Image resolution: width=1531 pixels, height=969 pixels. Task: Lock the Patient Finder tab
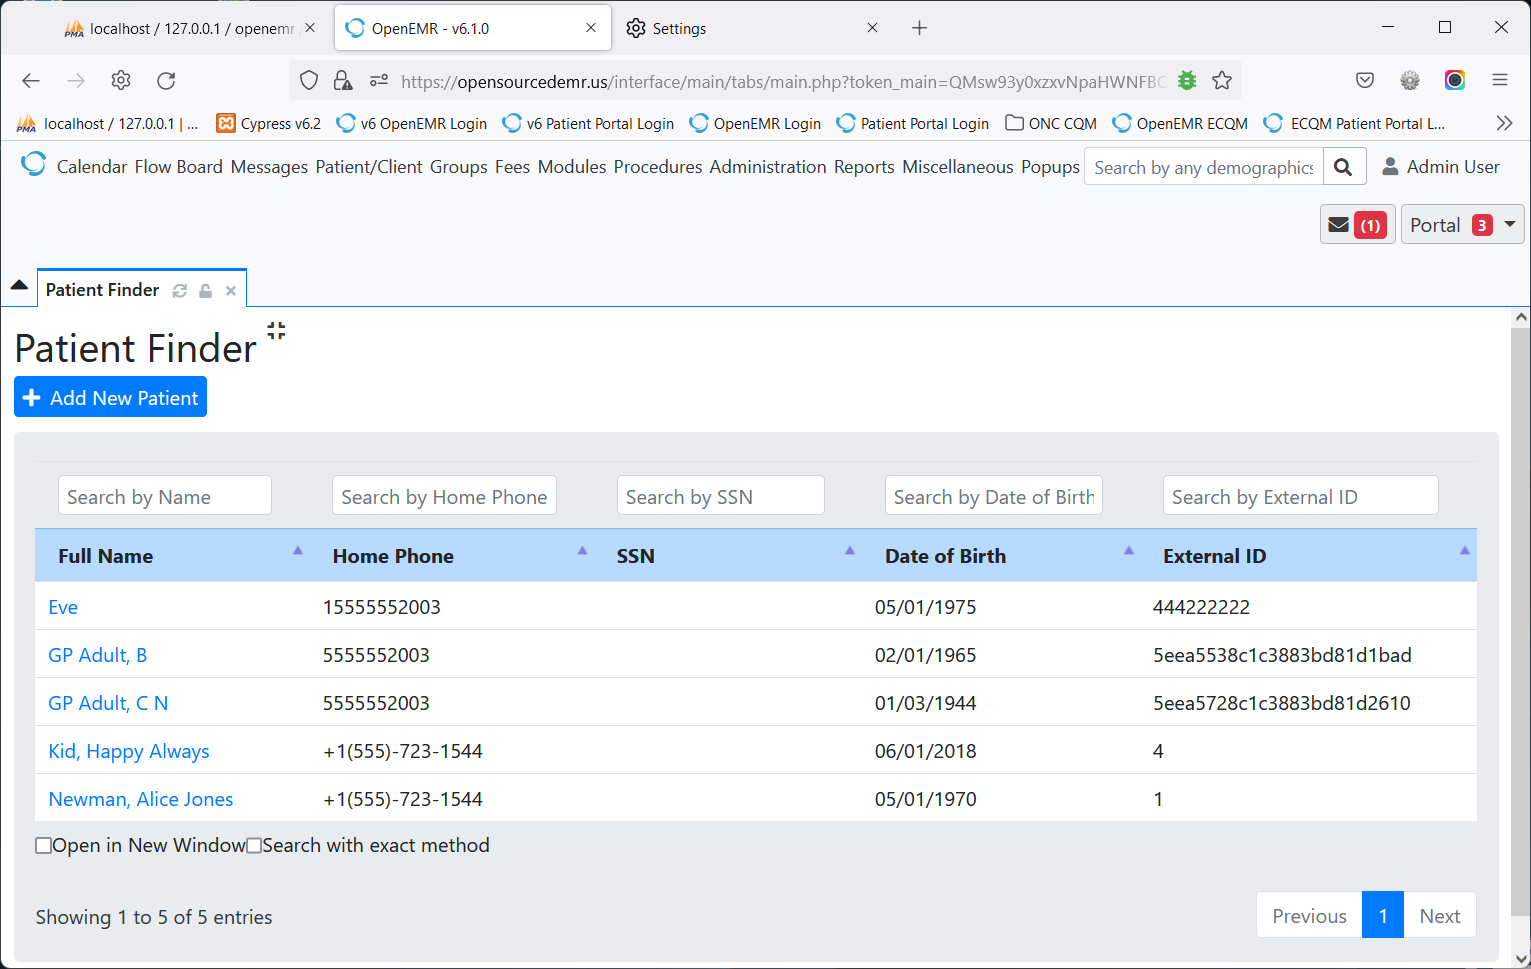pos(205,290)
